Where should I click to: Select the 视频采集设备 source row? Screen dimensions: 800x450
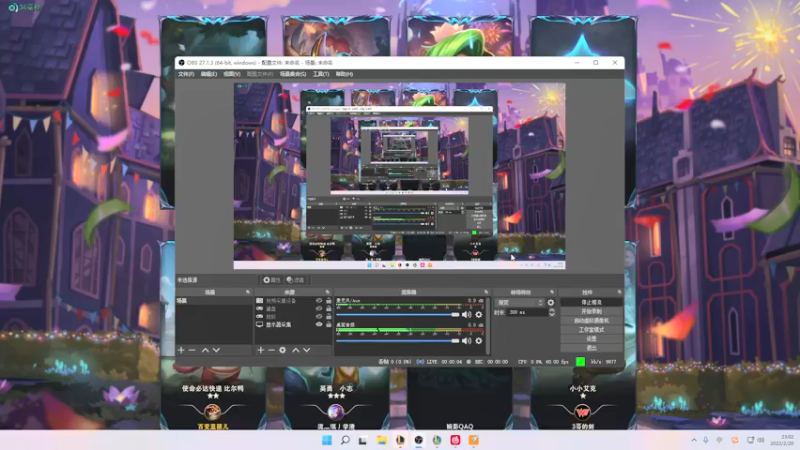coord(293,301)
